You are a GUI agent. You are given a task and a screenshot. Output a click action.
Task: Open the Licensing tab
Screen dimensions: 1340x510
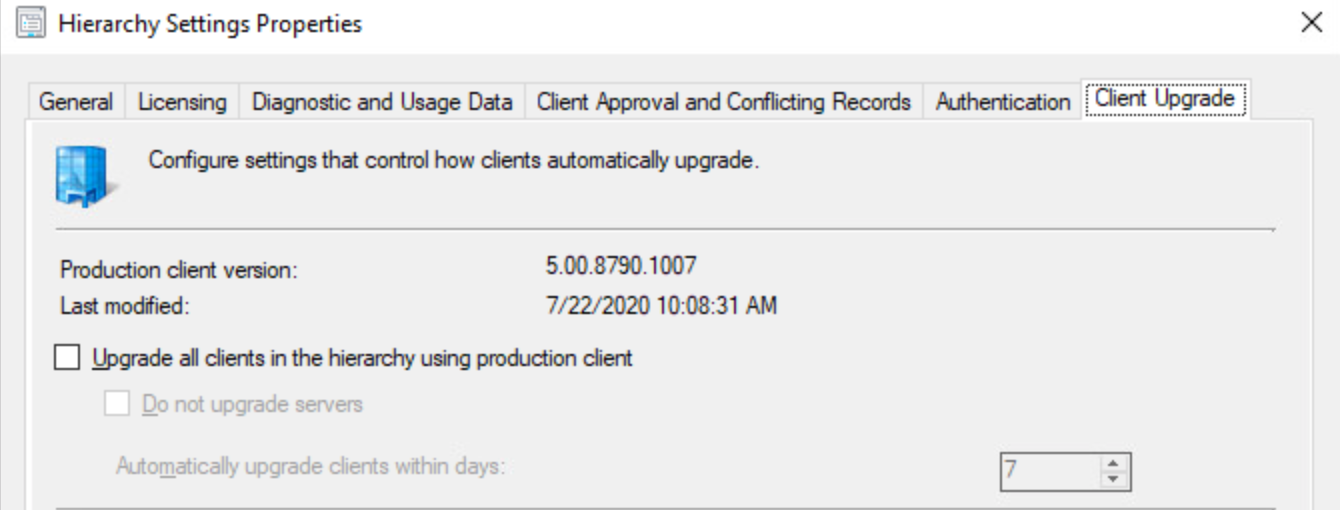point(182,102)
